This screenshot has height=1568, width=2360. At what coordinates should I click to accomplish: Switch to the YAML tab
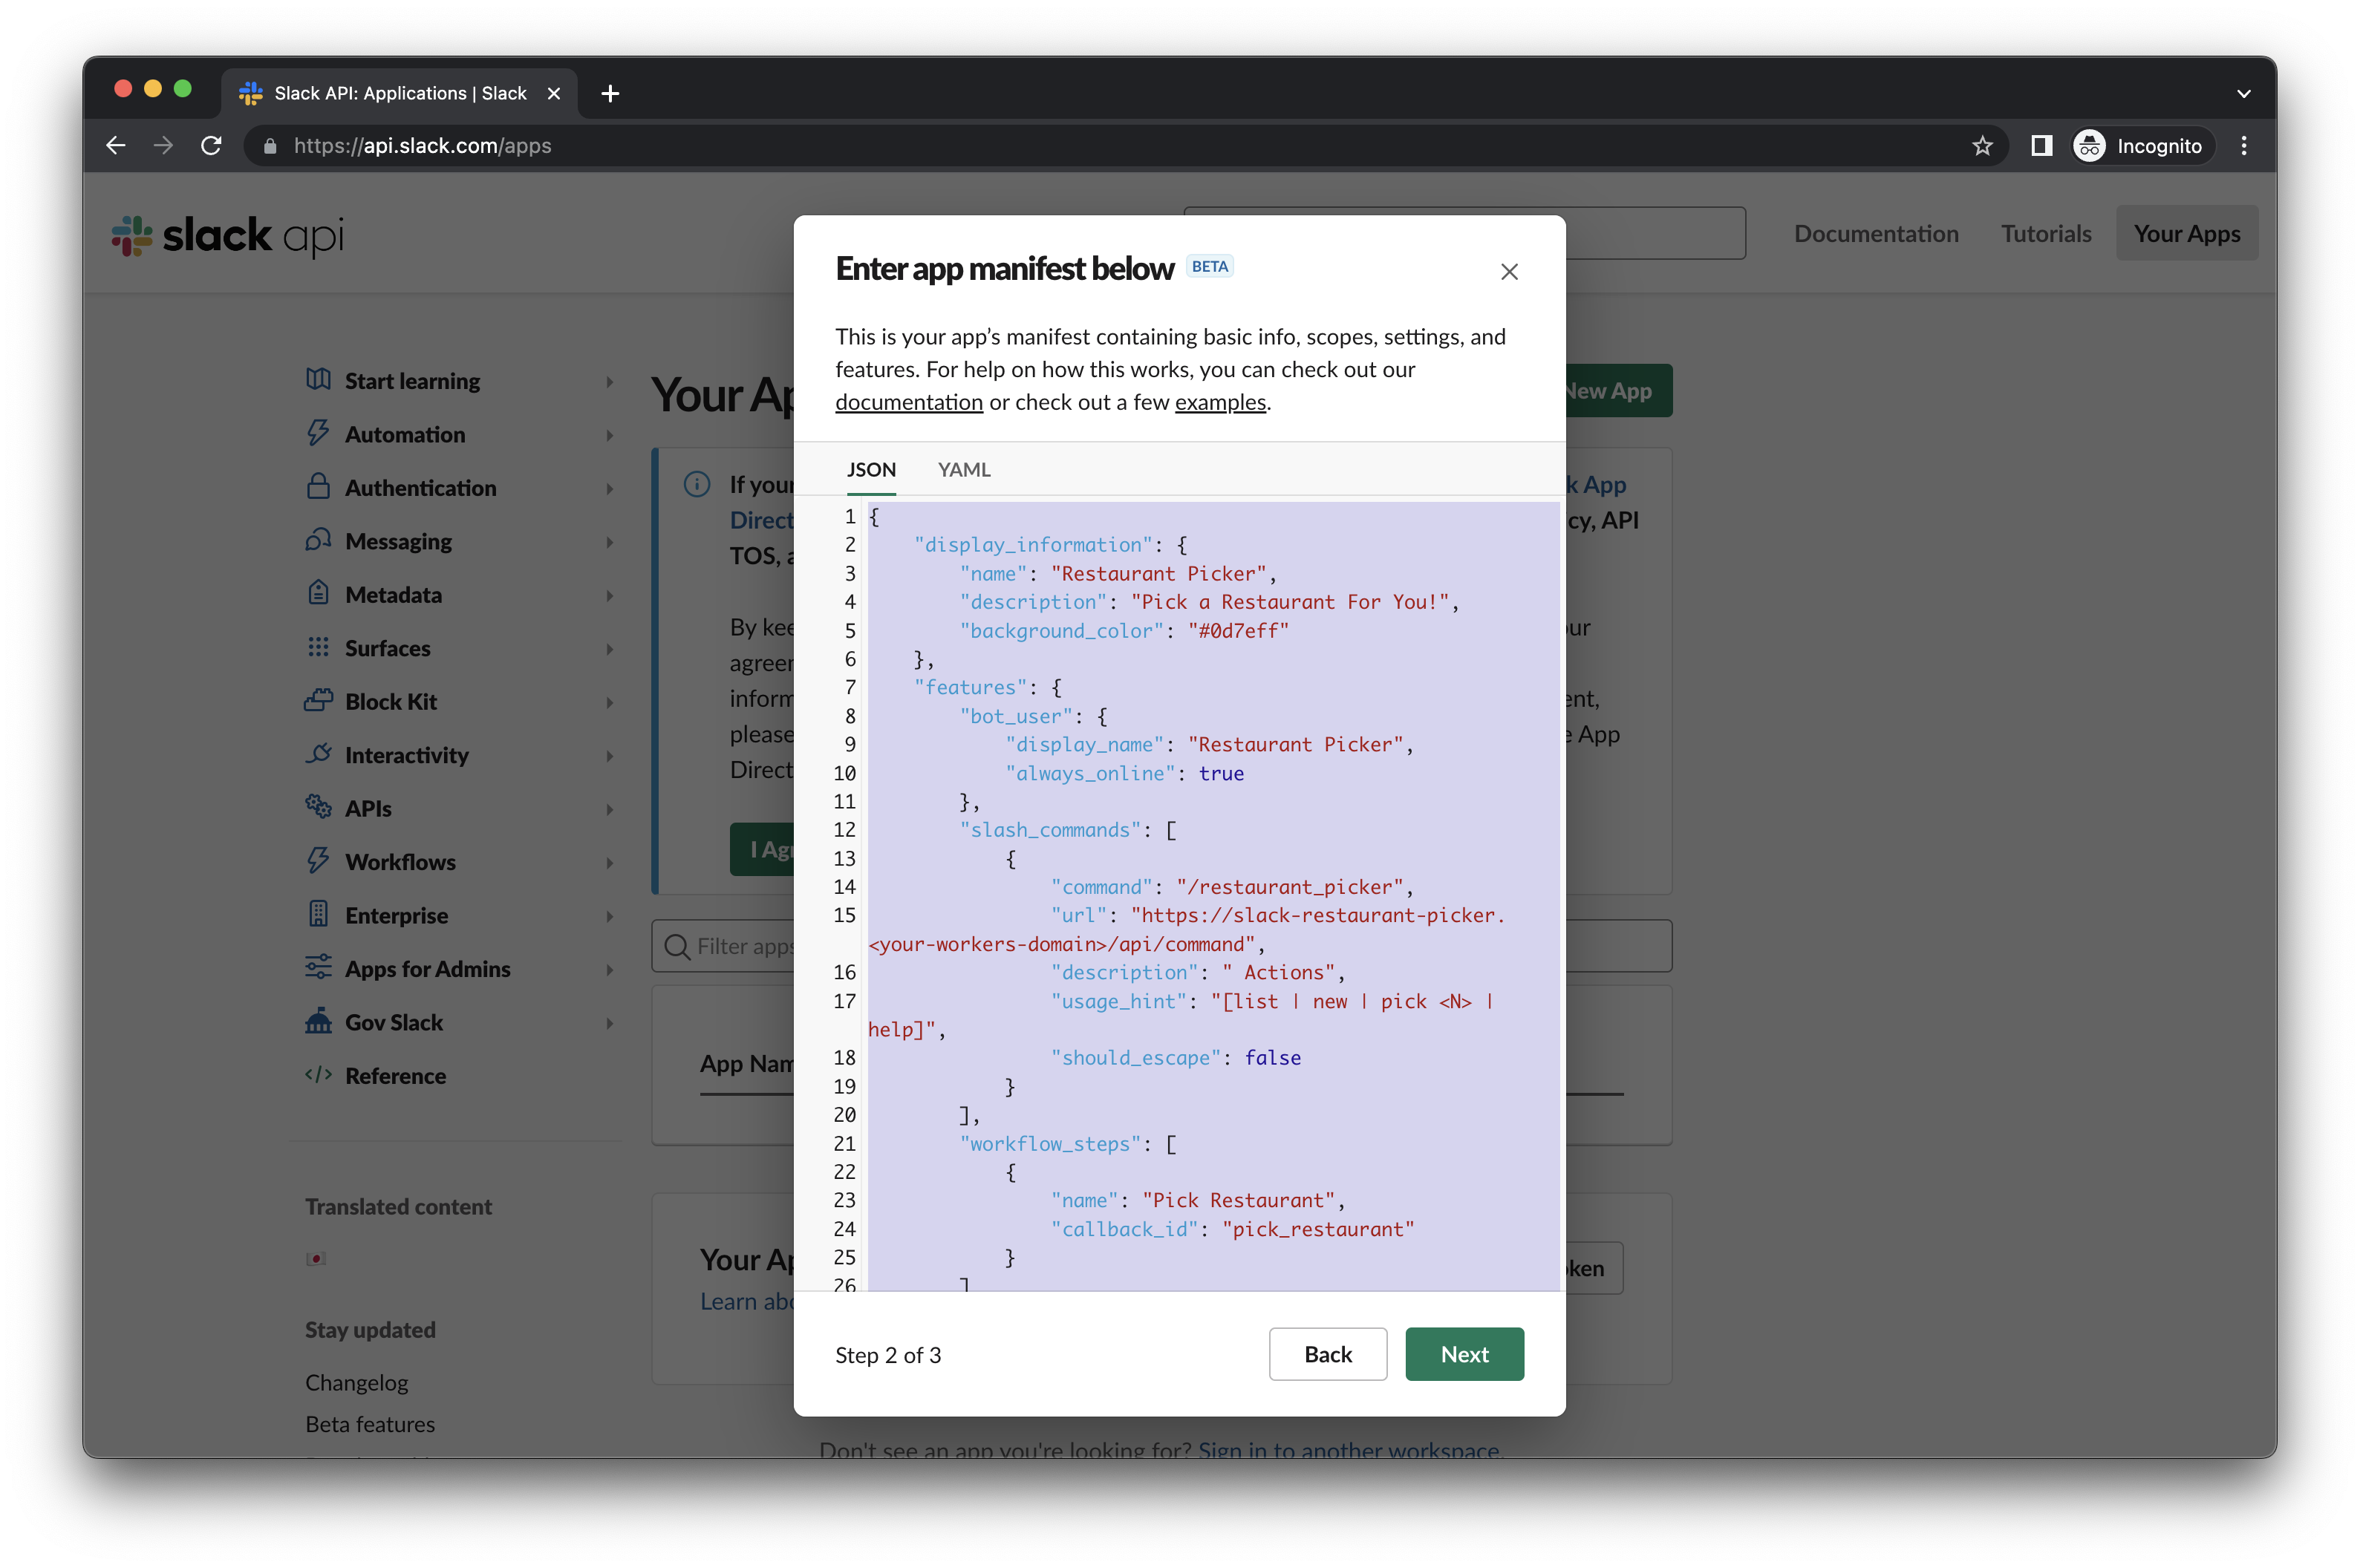[x=963, y=467]
